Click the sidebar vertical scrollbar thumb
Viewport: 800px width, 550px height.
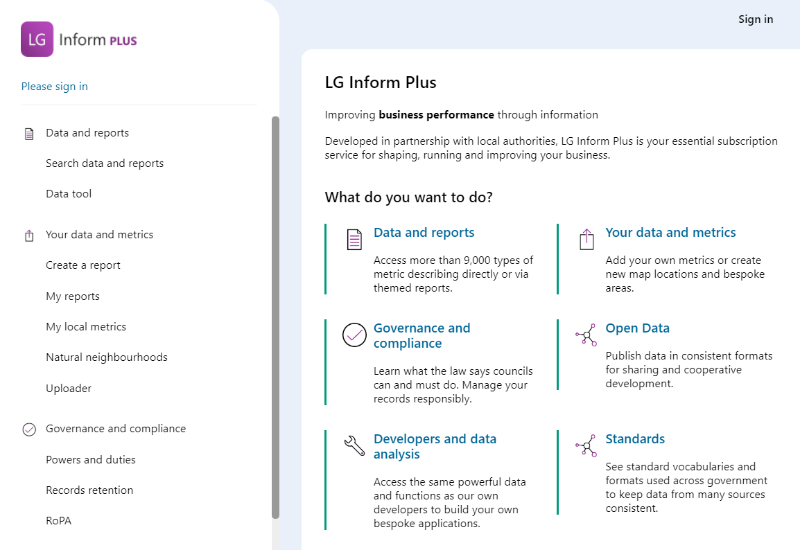[276, 317]
